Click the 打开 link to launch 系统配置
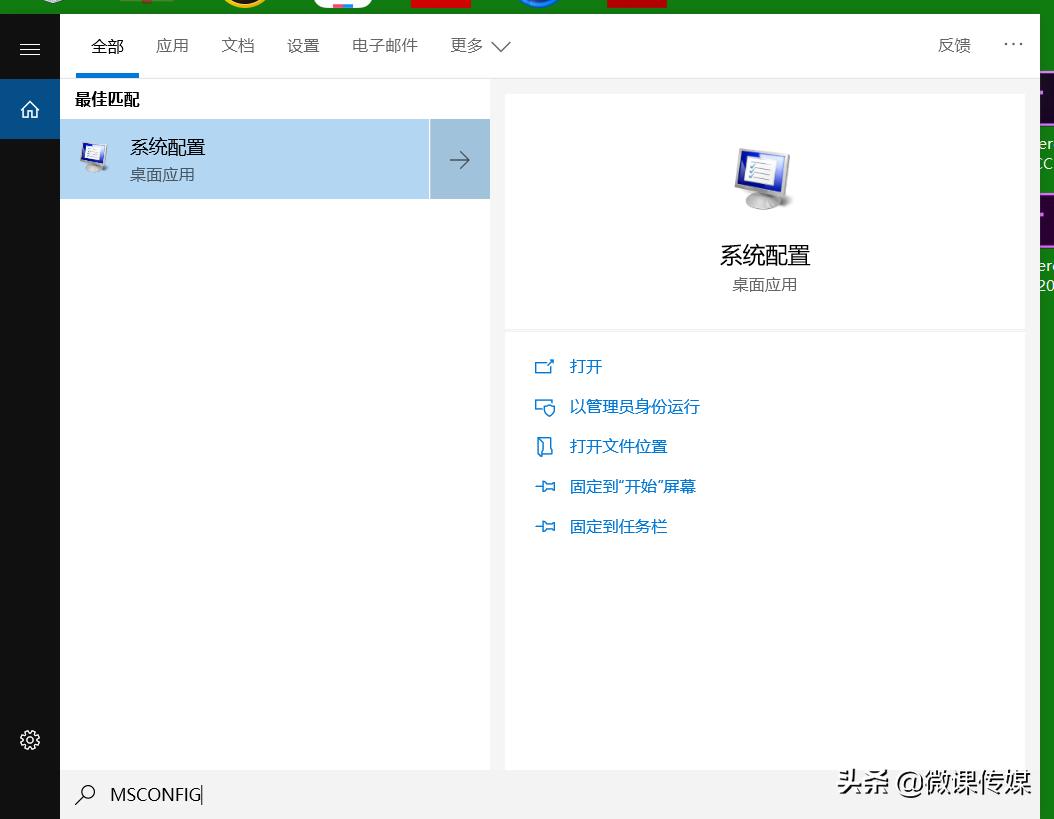Image resolution: width=1054 pixels, height=819 pixels. tap(586, 366)
